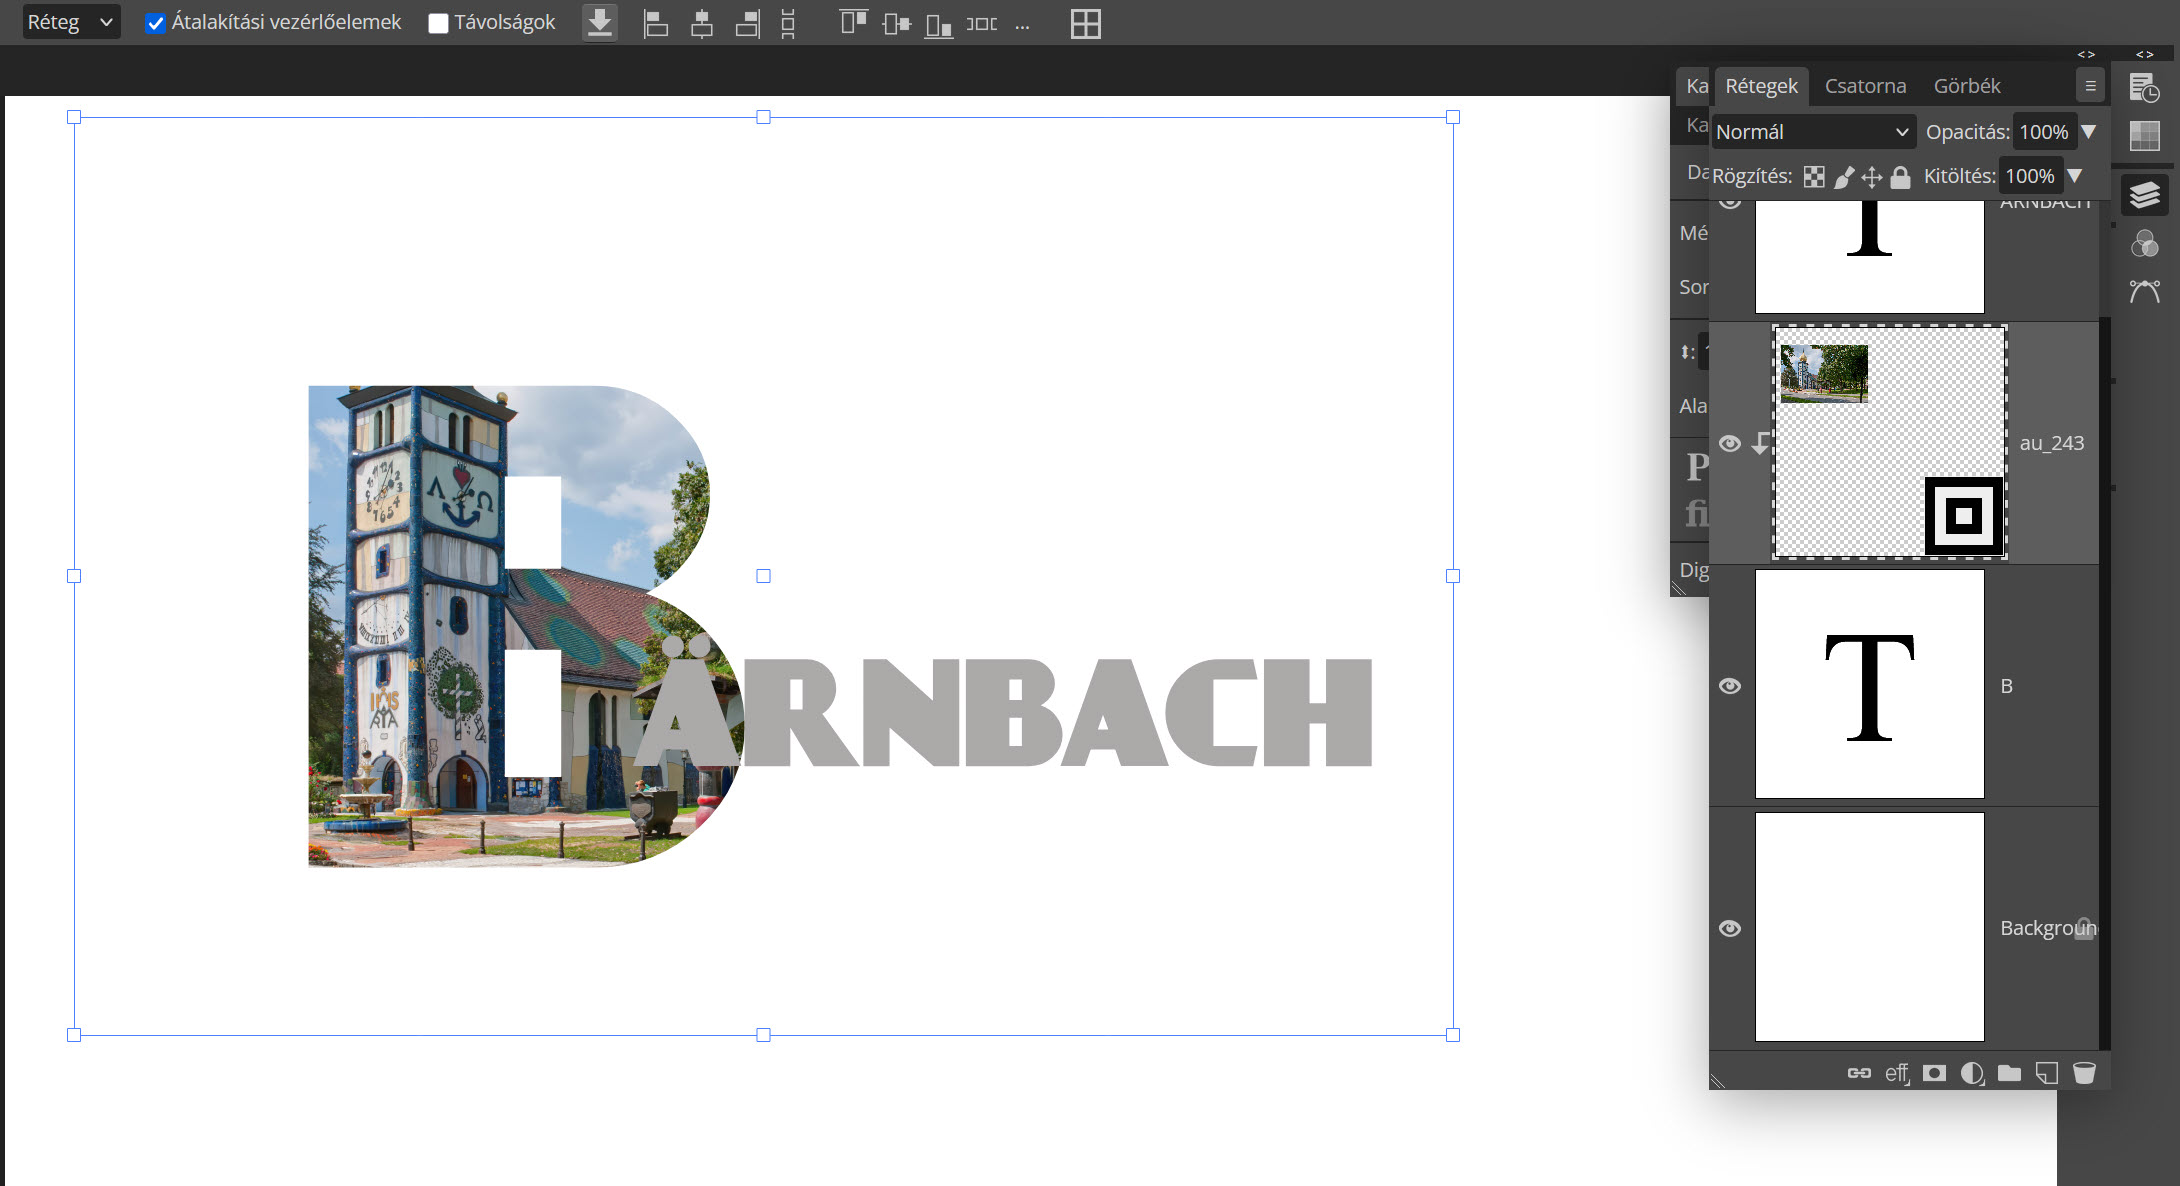Open the Normál blend mode dropdown

pyautogui.click(x=1813, y=132)
